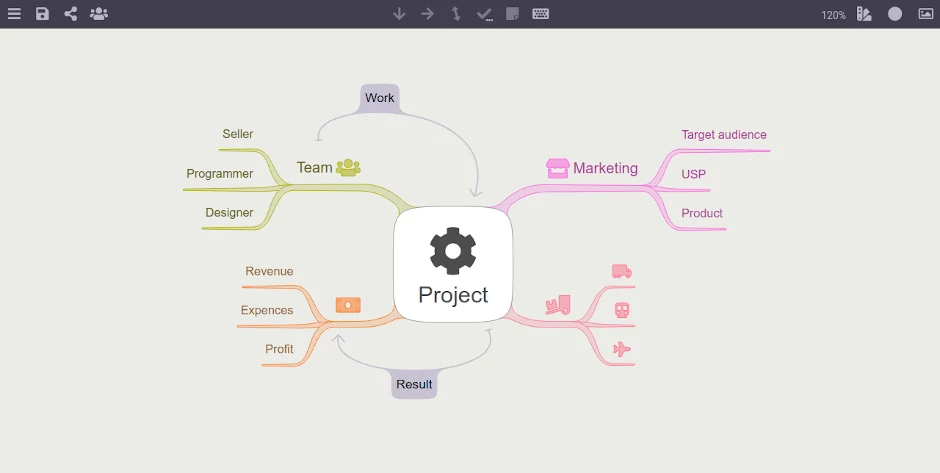Select the Programmer node
This screenshot has width=940, height=473.
219,173
